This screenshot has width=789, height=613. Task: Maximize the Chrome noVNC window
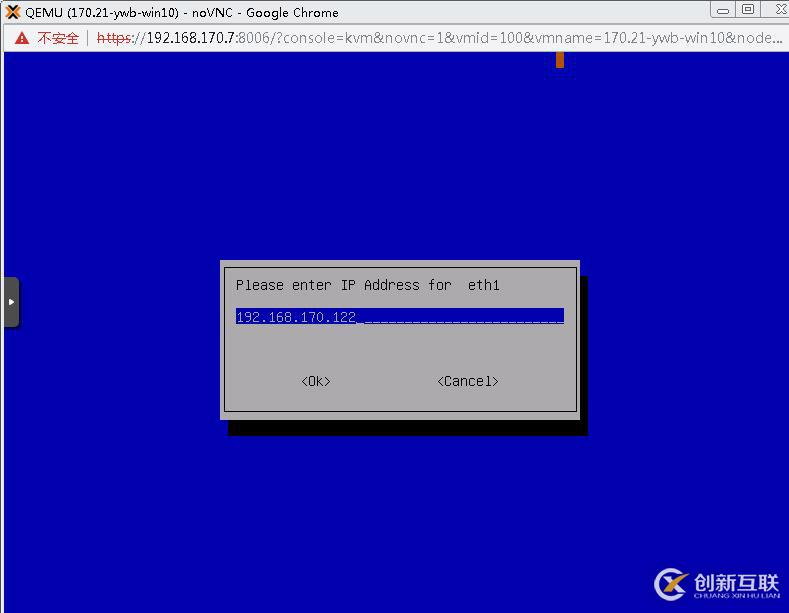click(x=748, y=10)
